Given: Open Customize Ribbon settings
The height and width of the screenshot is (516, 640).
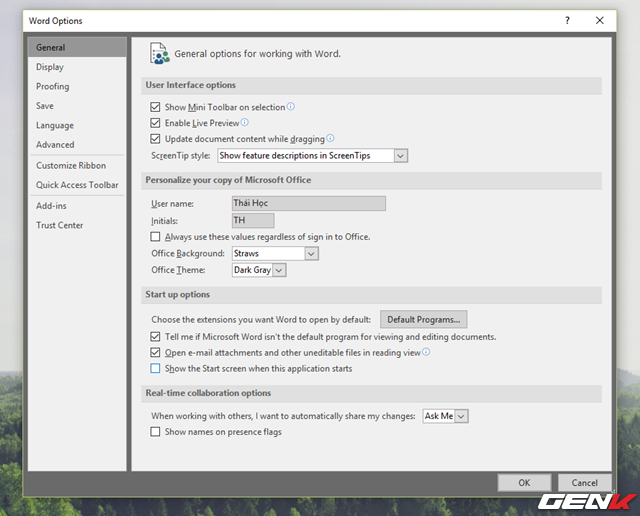Looking at the screenshot, I should (x=77, y=165).
